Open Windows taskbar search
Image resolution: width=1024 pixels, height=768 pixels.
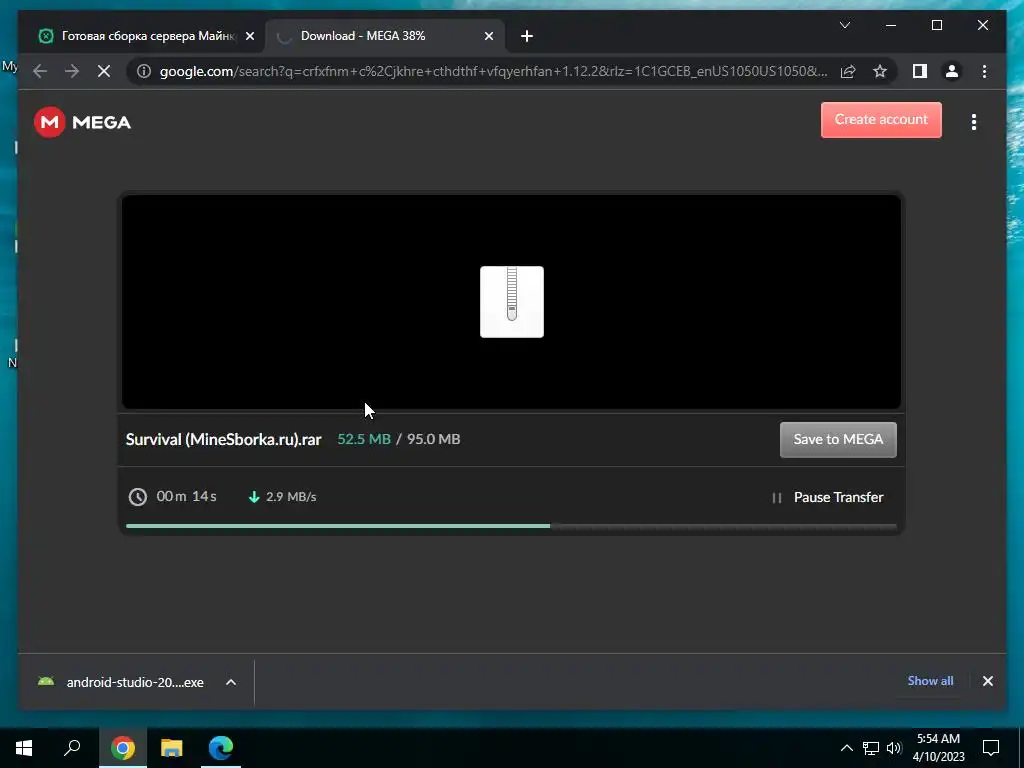point(72,748)
